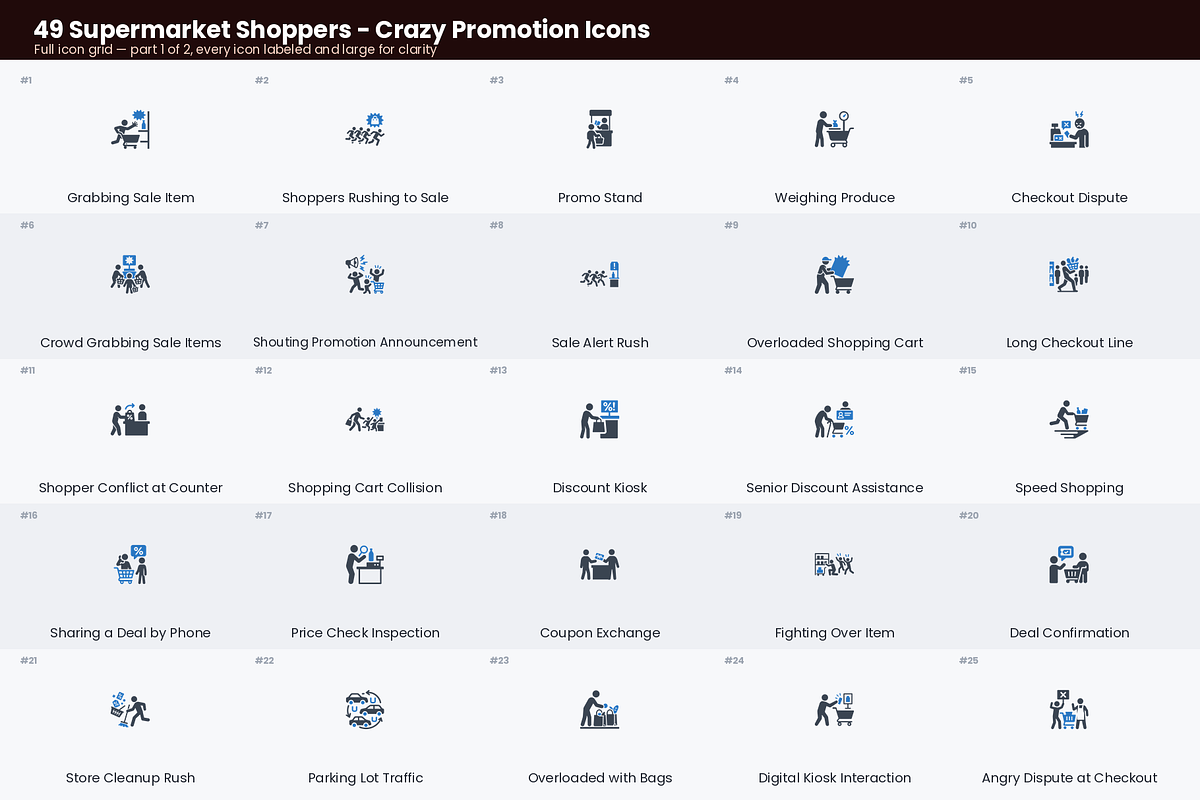1200x800 pixels.
Task: Click the 'Senior Discount Assistance' label
Action: pos(835,487)
